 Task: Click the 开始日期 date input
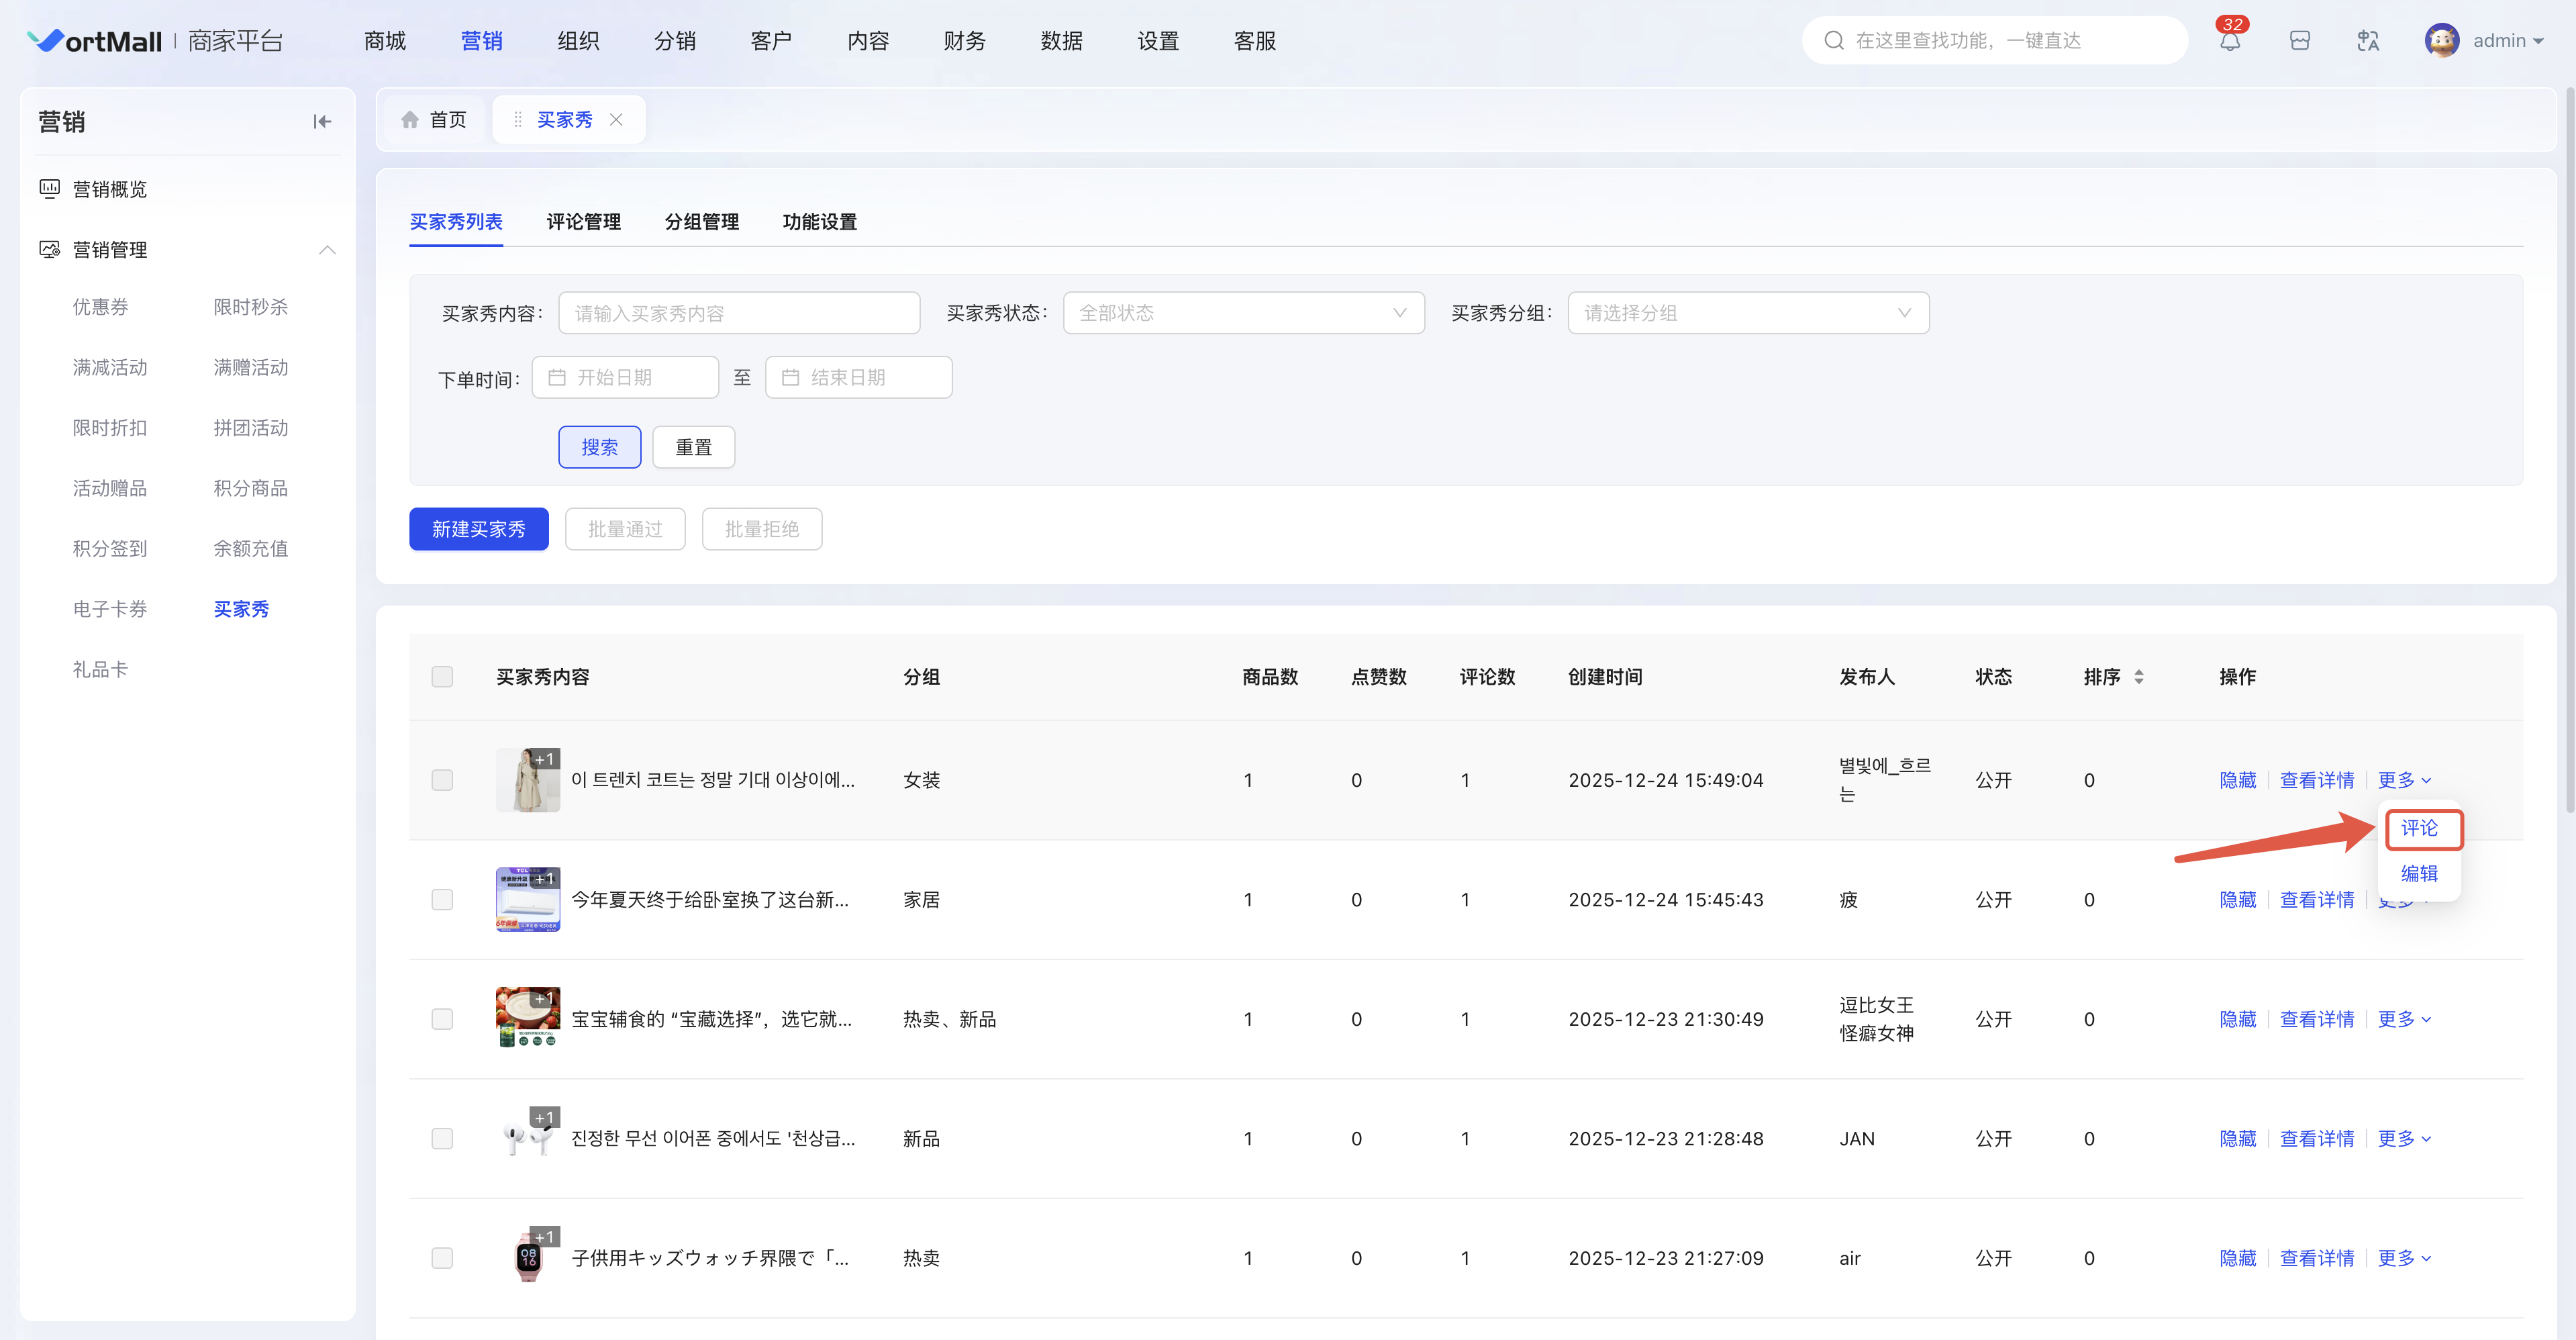click(x=625, y=377)
